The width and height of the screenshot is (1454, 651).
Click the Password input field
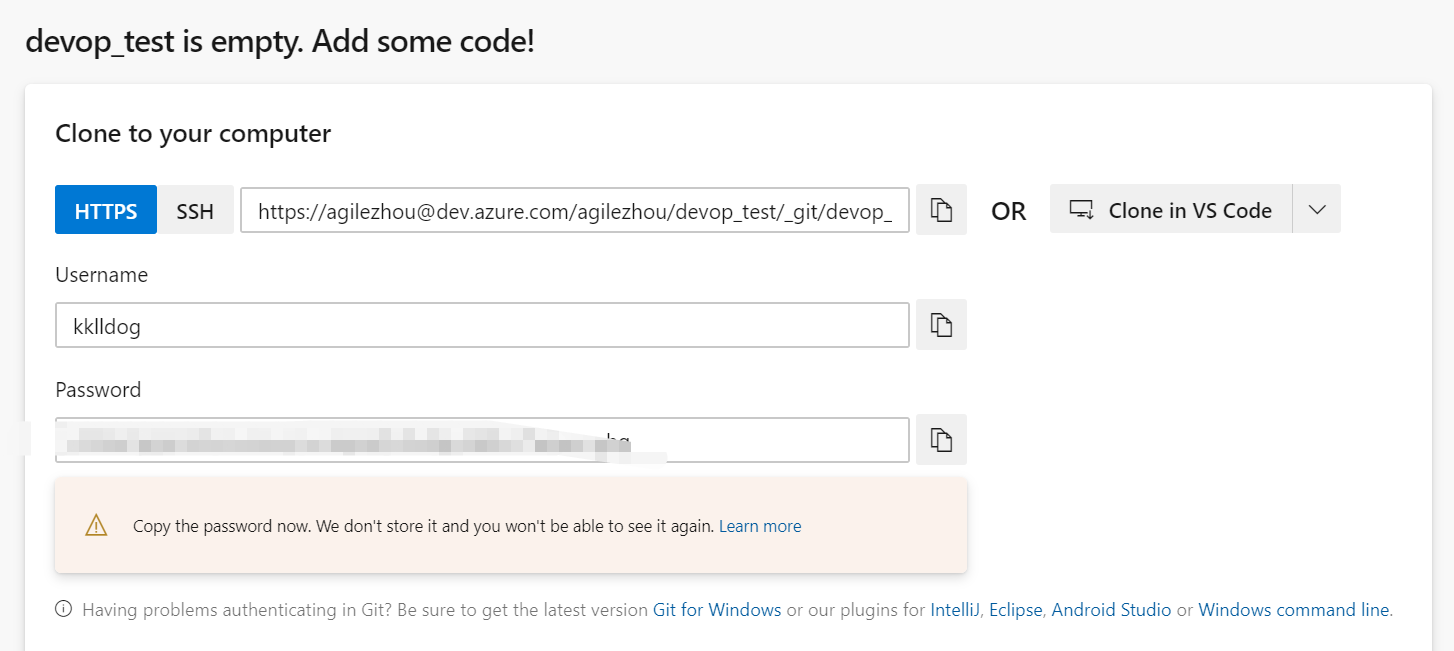[482, 440]
